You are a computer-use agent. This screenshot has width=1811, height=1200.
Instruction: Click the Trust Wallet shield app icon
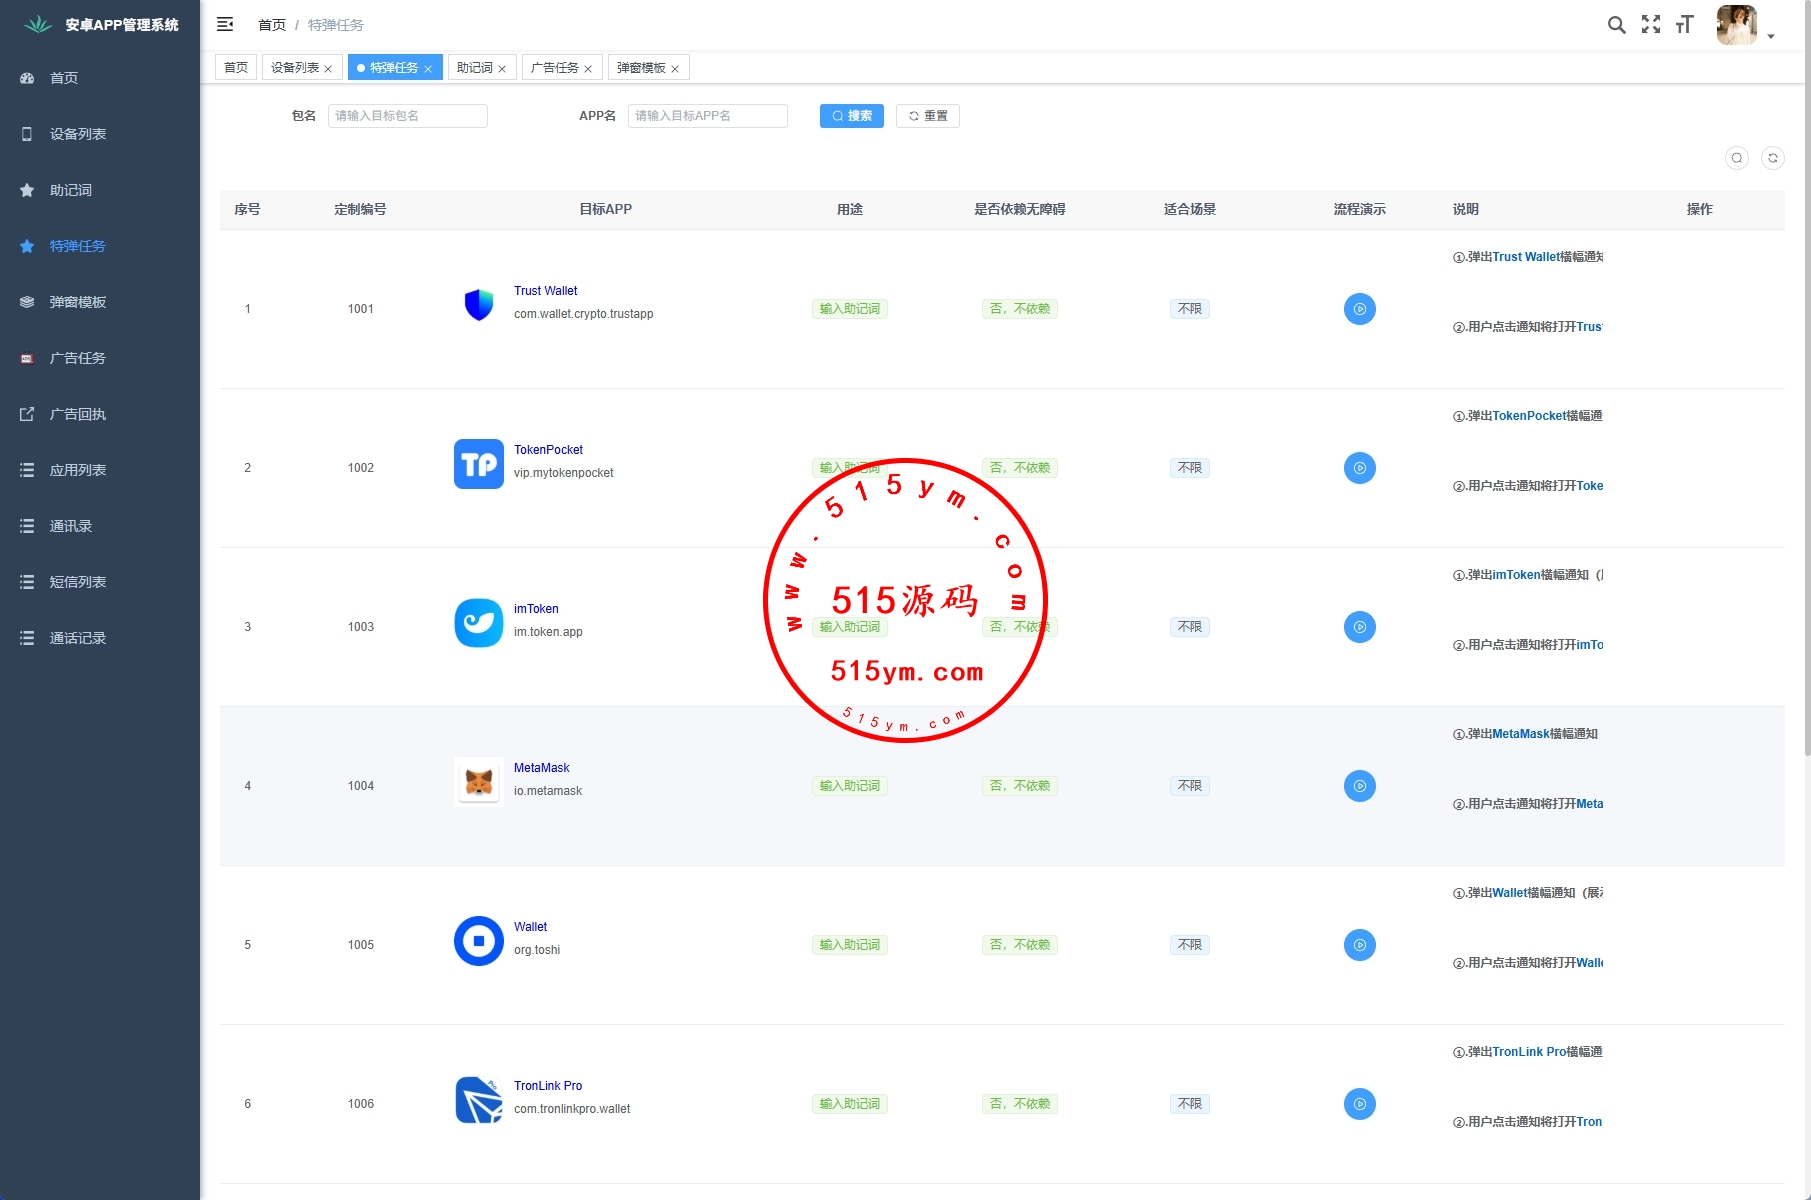coord(479,305)
